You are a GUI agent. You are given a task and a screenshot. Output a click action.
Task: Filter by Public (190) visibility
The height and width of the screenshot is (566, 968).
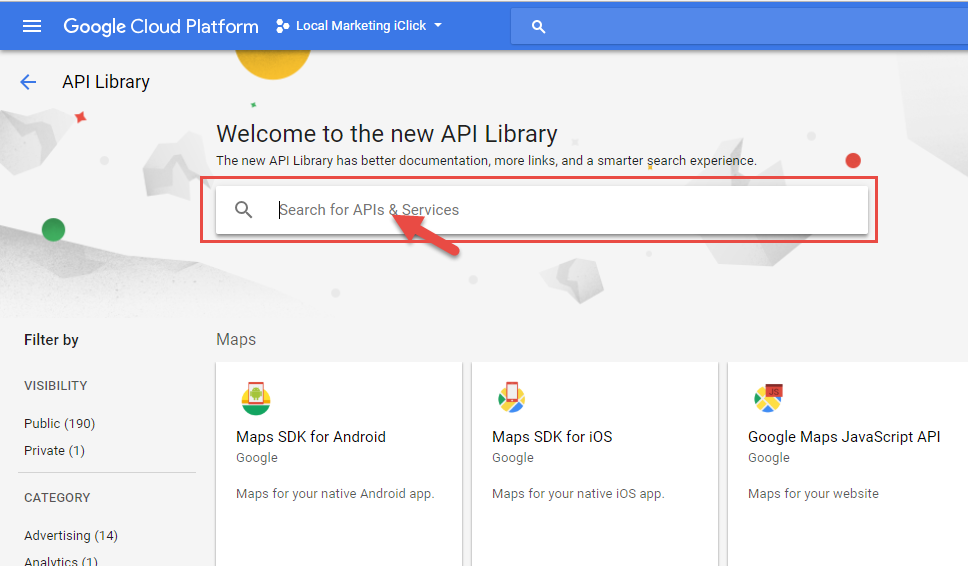[59, 423]
